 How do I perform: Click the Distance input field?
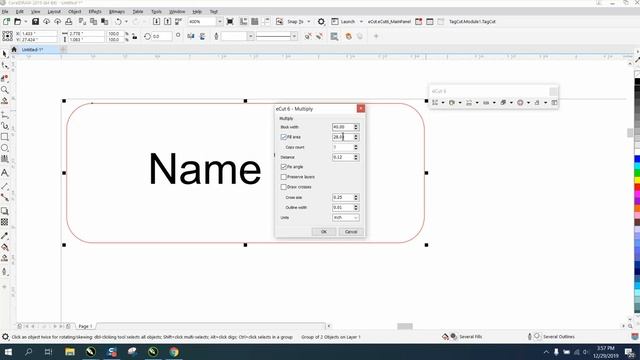tap(342, 157)
